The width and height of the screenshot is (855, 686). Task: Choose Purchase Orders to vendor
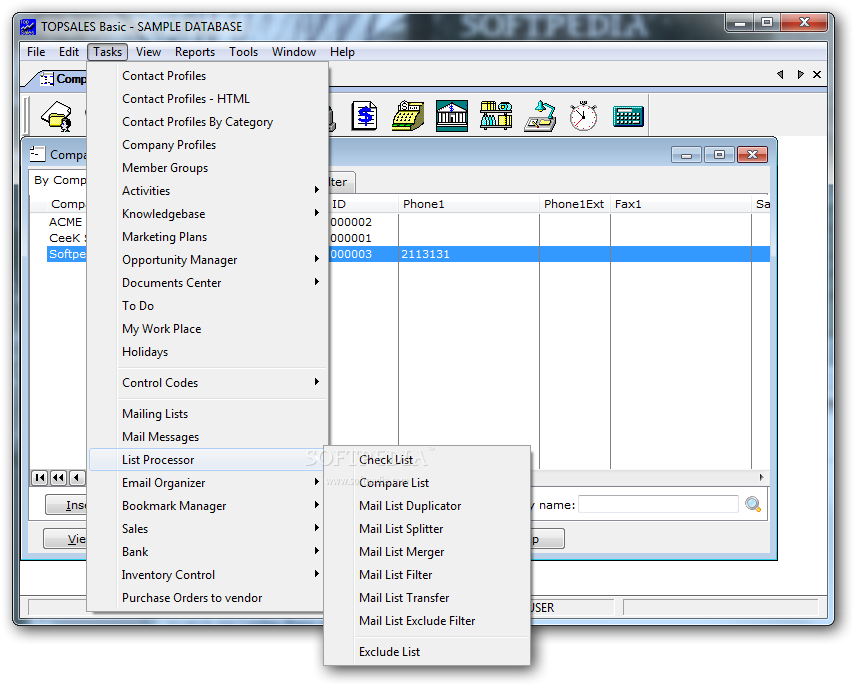point(208,598)
